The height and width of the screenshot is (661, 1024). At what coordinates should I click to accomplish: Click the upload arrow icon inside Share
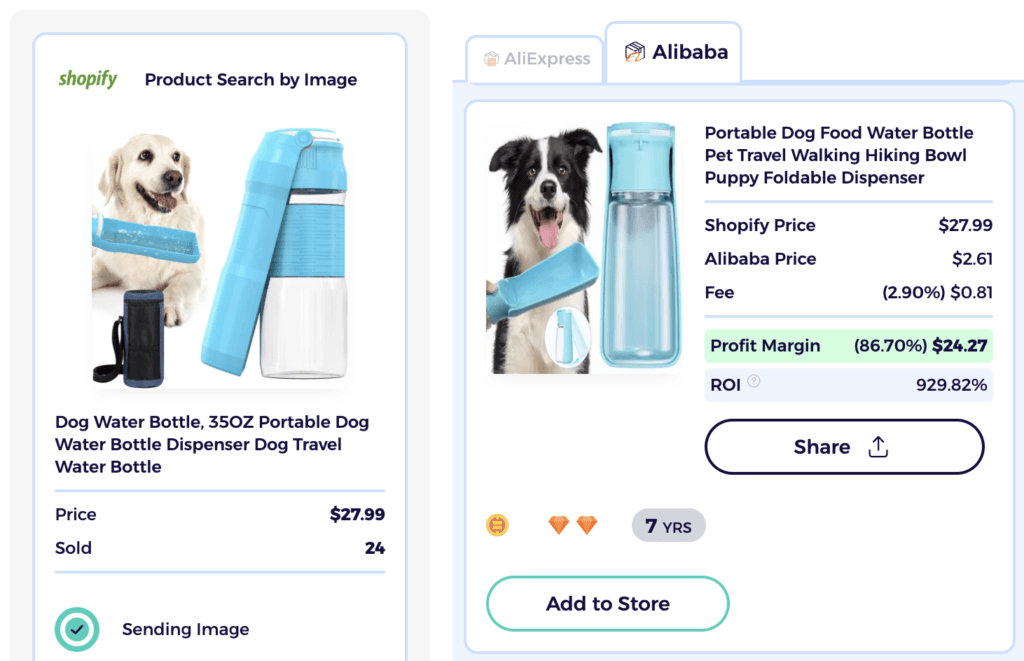point(877,446)
